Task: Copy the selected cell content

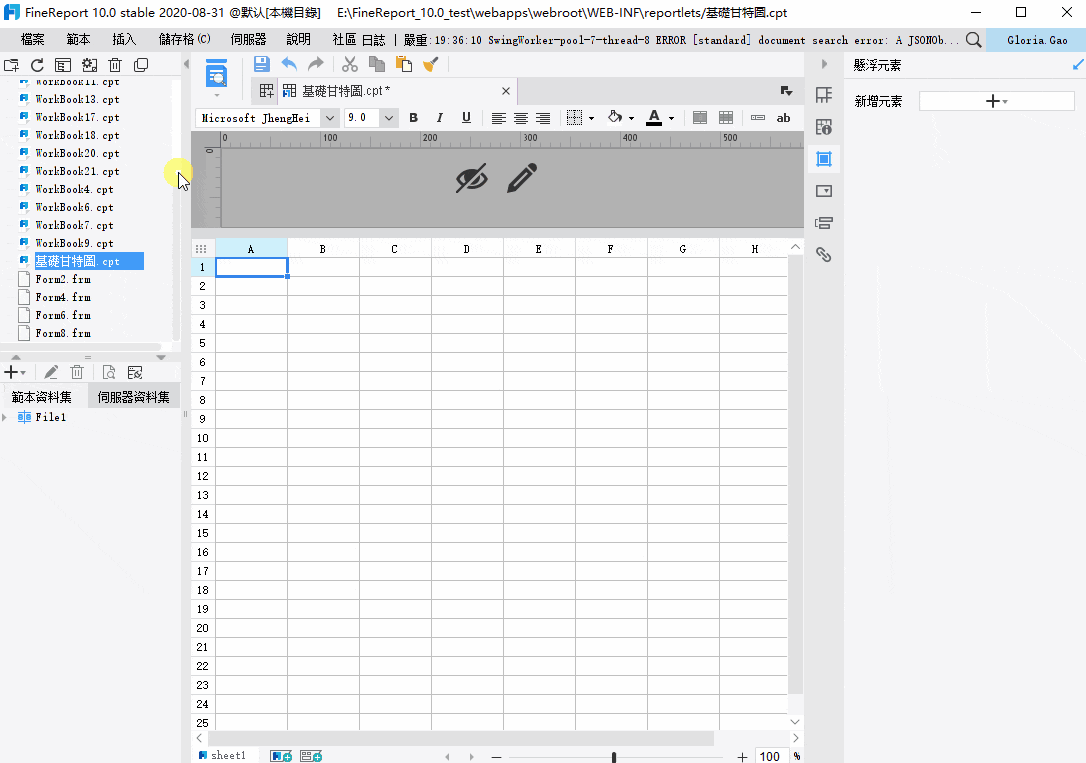Action: [x=377, y=64]
